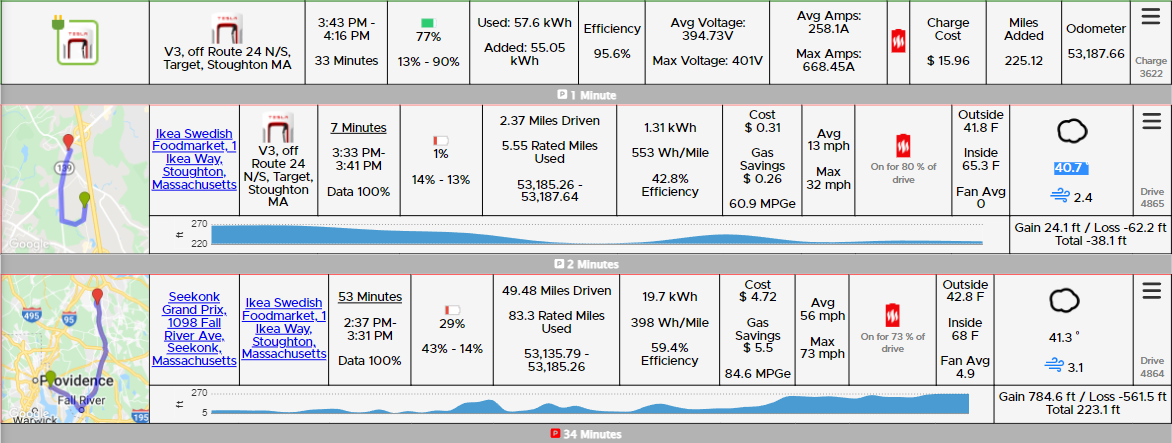Open the Stoughton route map thumbnail
Image resolution: width=1172 pixels, height=443 pixels.
click(x=75, y=178)
